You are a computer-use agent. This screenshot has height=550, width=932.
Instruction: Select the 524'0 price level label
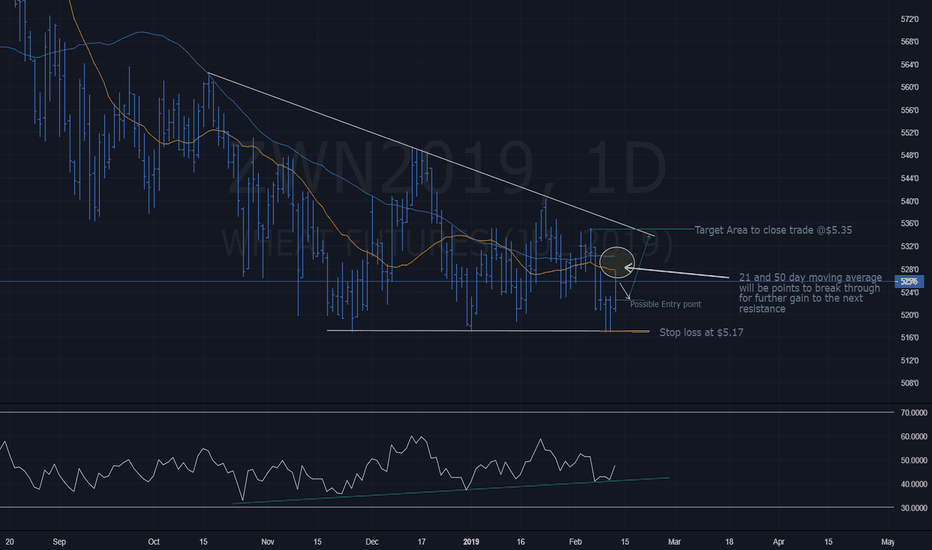(909, 292)
